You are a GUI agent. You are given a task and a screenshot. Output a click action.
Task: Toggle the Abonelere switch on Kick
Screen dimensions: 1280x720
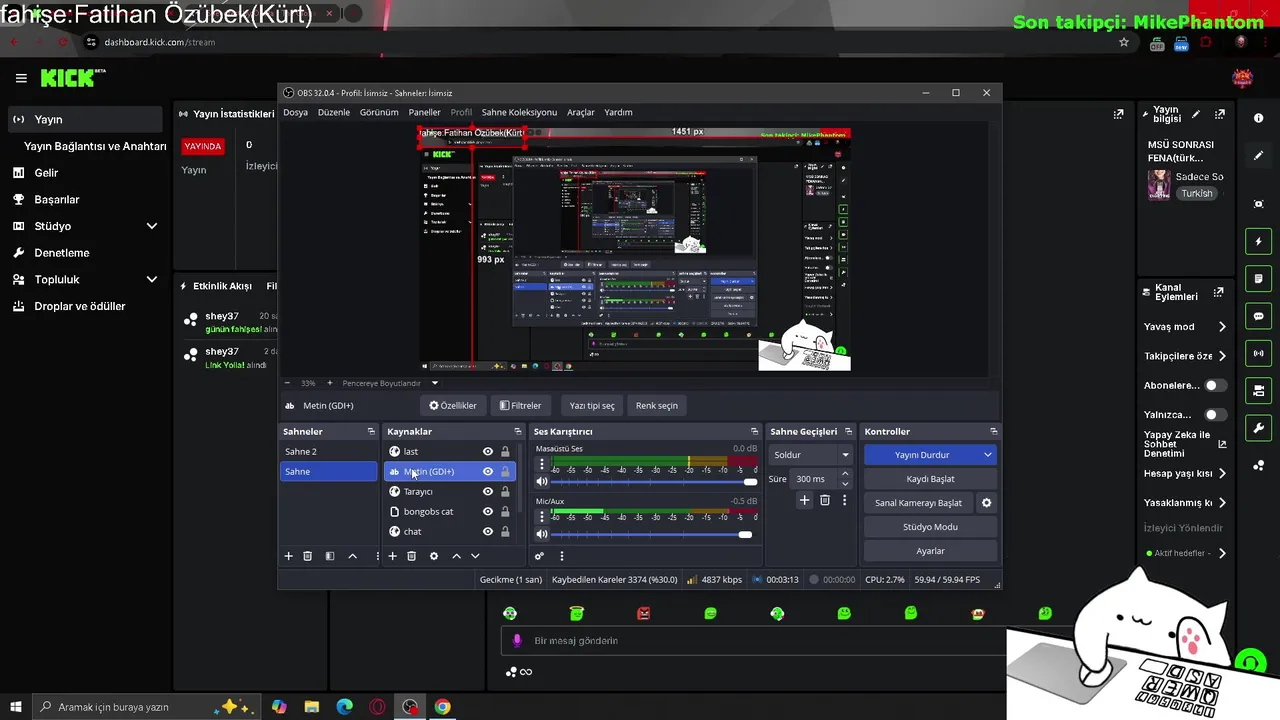[1215, 385]
